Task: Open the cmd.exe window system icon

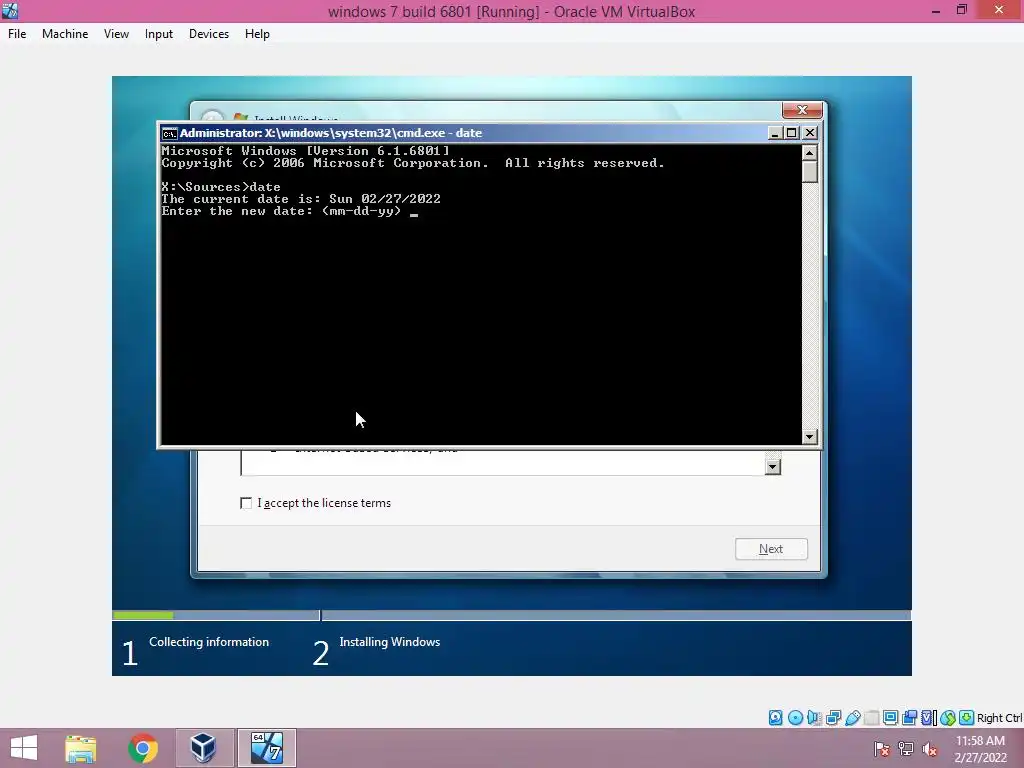Action: (x=169, y=133)
